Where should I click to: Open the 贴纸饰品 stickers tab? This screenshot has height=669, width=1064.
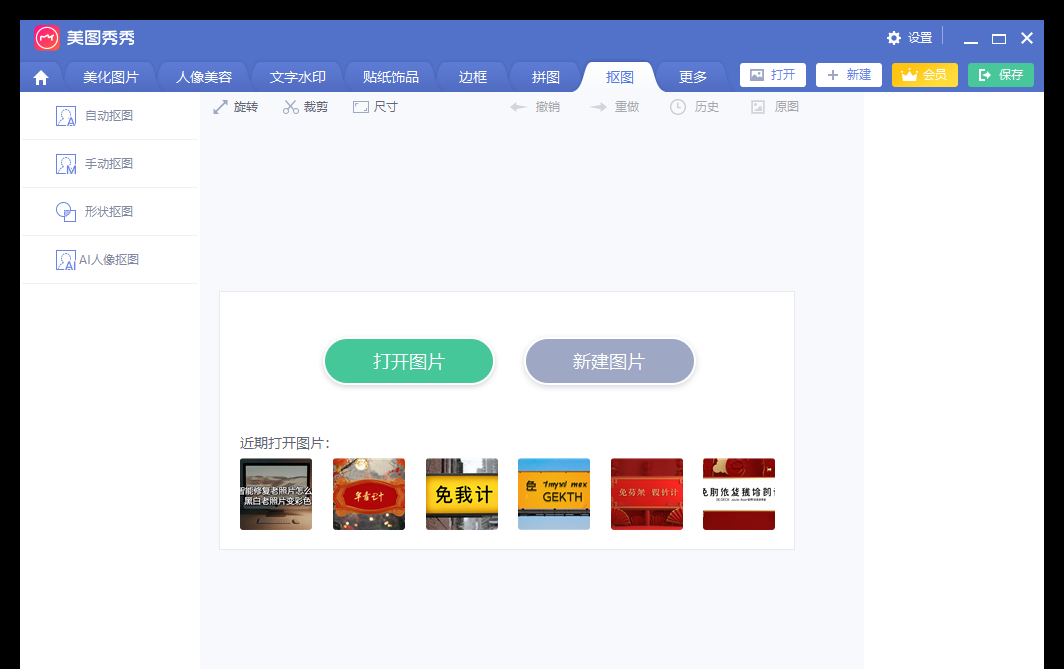pos(391,75)
